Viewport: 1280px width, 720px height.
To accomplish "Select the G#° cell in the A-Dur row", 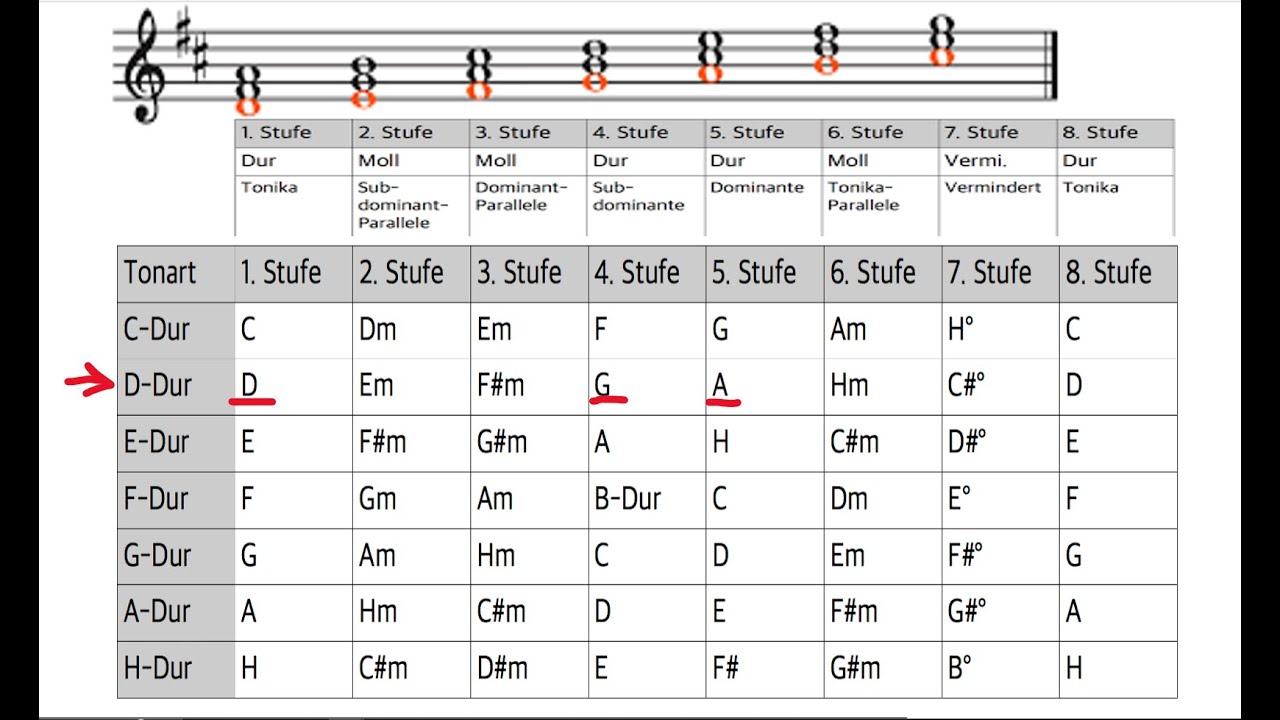I will coord(967,611).
